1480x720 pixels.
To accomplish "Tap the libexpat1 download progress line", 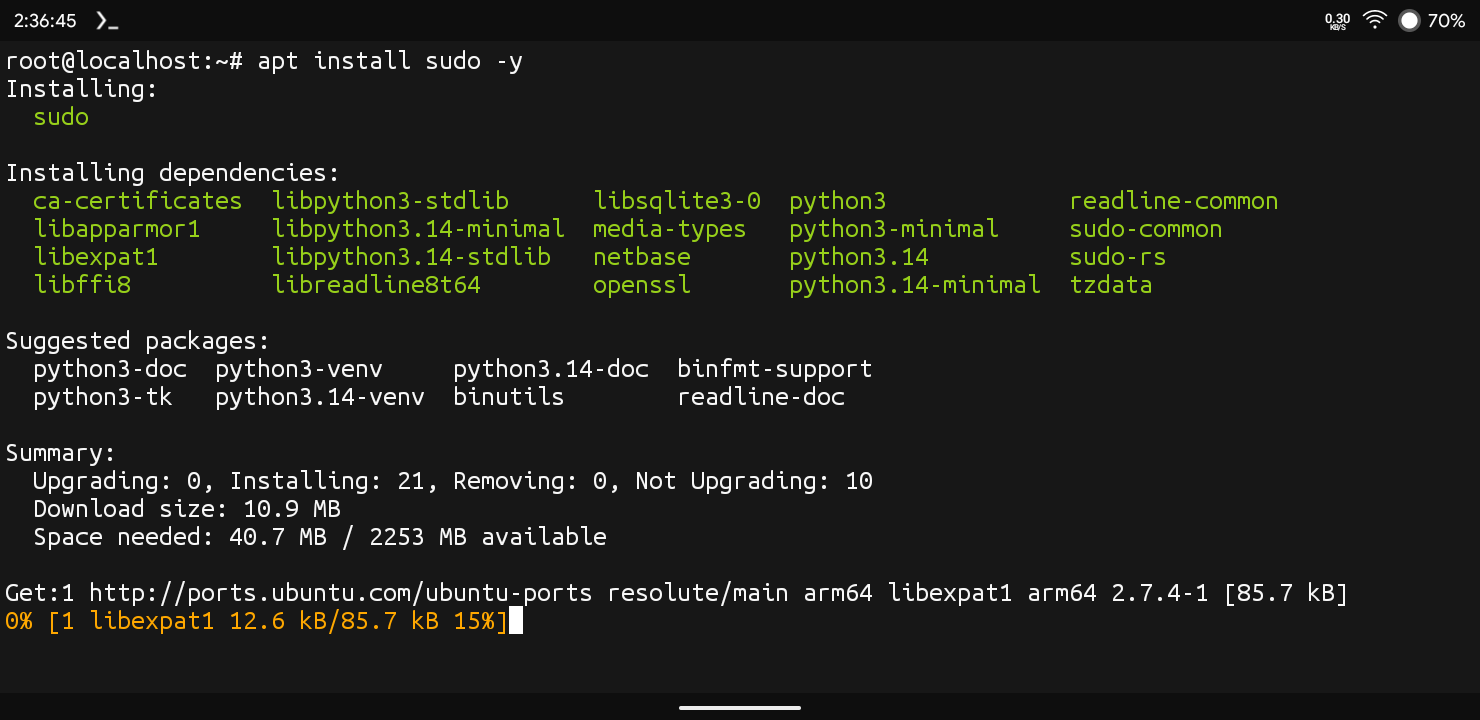I will (x=257, y=621).
